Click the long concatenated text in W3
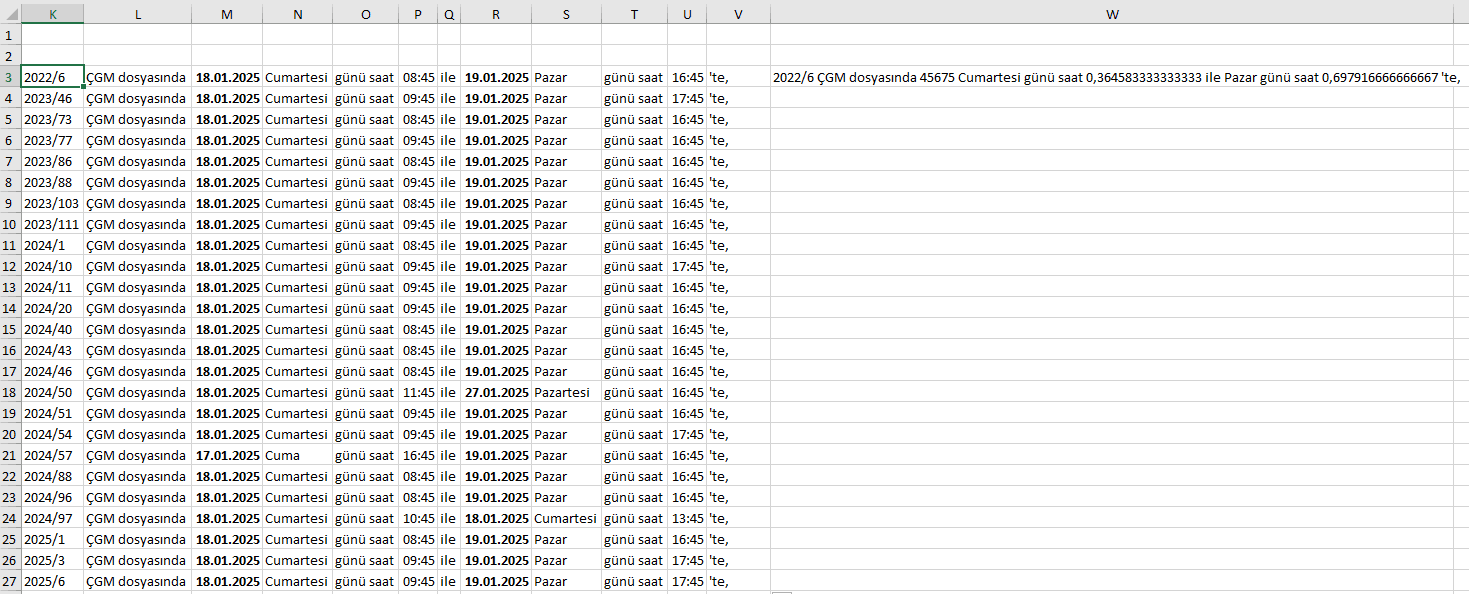 tap(1110, 78)
